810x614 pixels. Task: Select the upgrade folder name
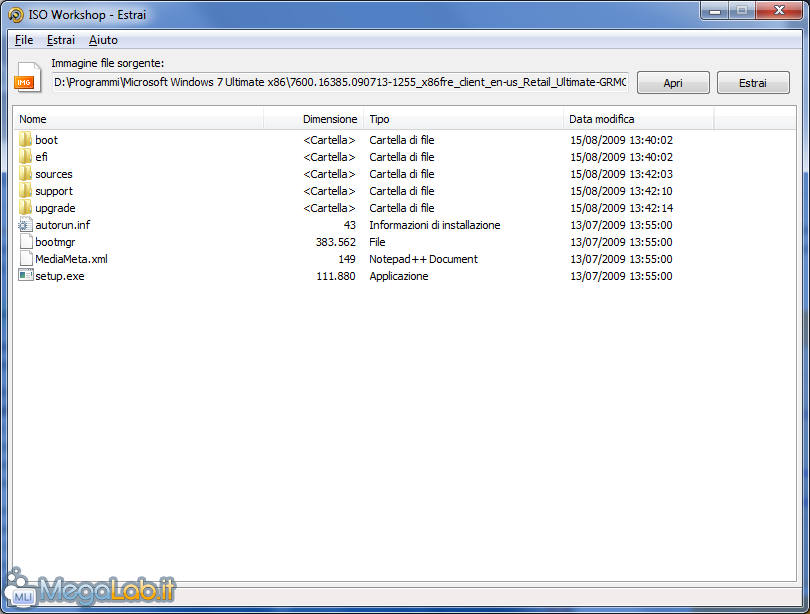(55, 208)
